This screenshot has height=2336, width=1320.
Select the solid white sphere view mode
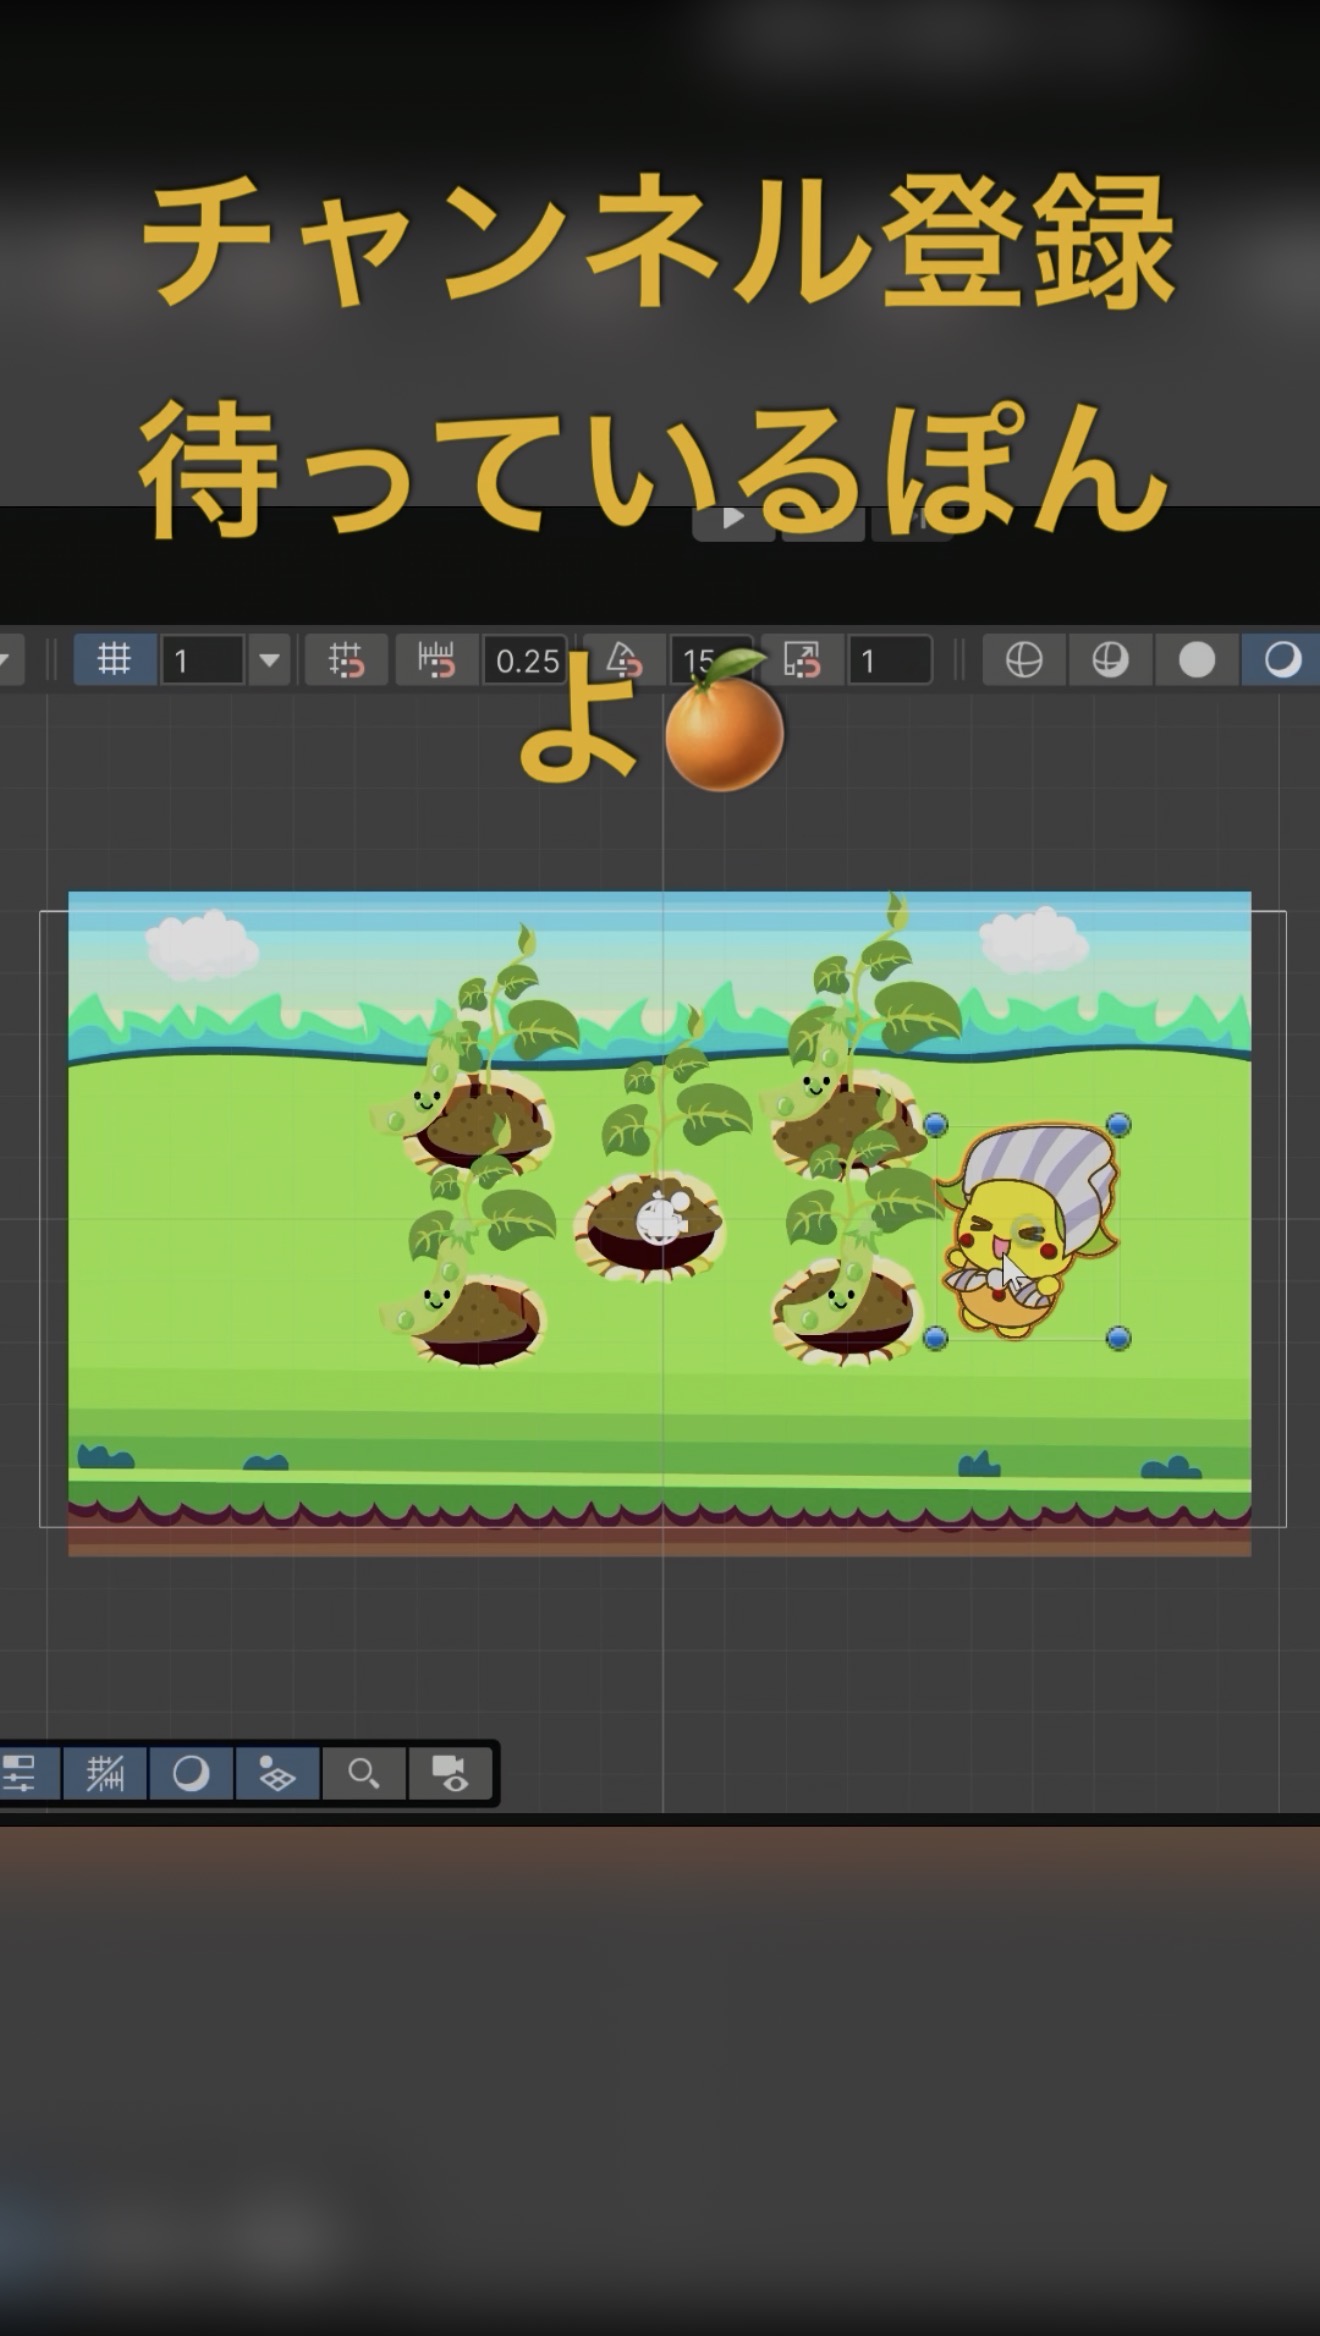click(x=1197, y=660)
